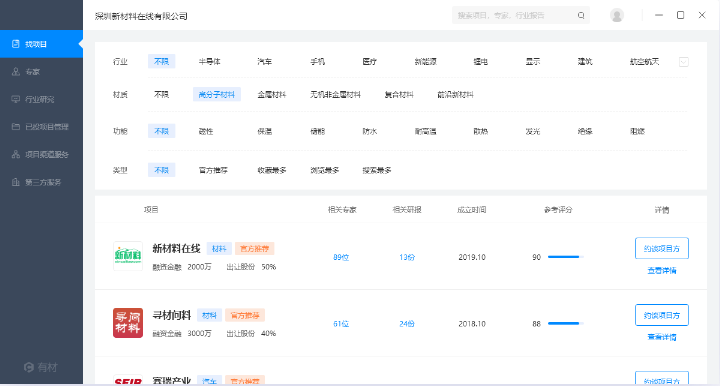Image resolution: width=720 pixels, height=386 pixels.
Task: Focus the project/expert search field
Action: [x=521, y=16]
